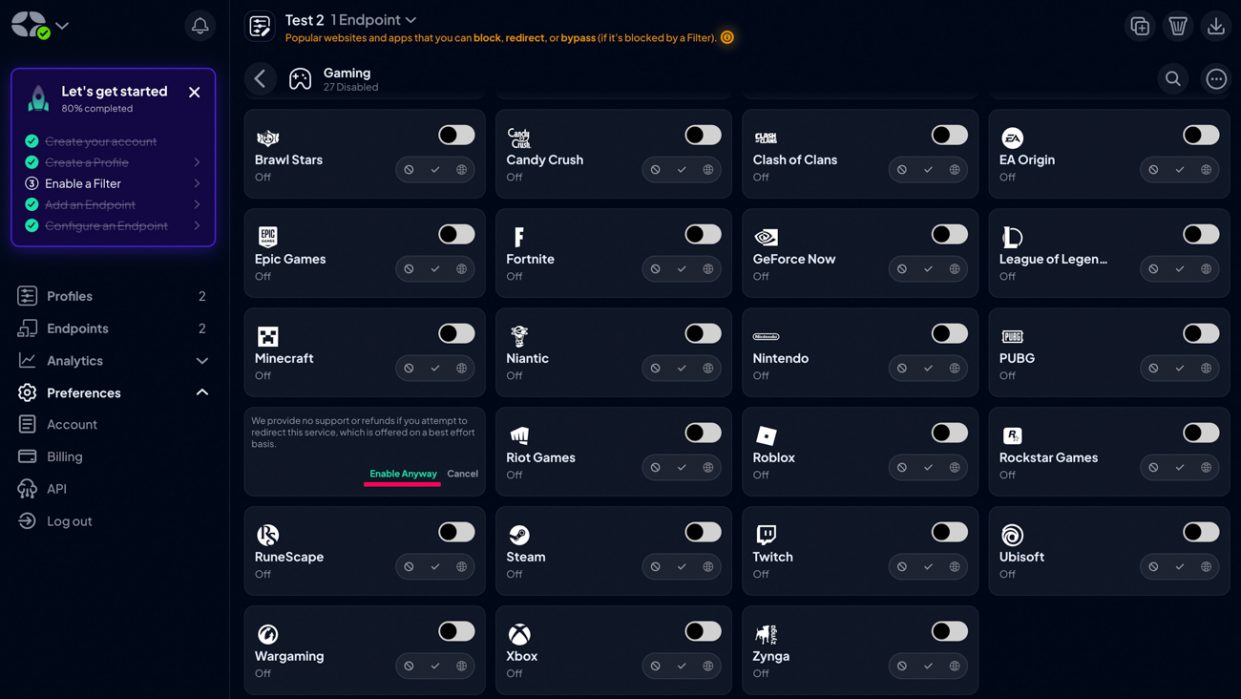Click the search icon in Gaming header
The image size is (1241, 699).
1173,79
